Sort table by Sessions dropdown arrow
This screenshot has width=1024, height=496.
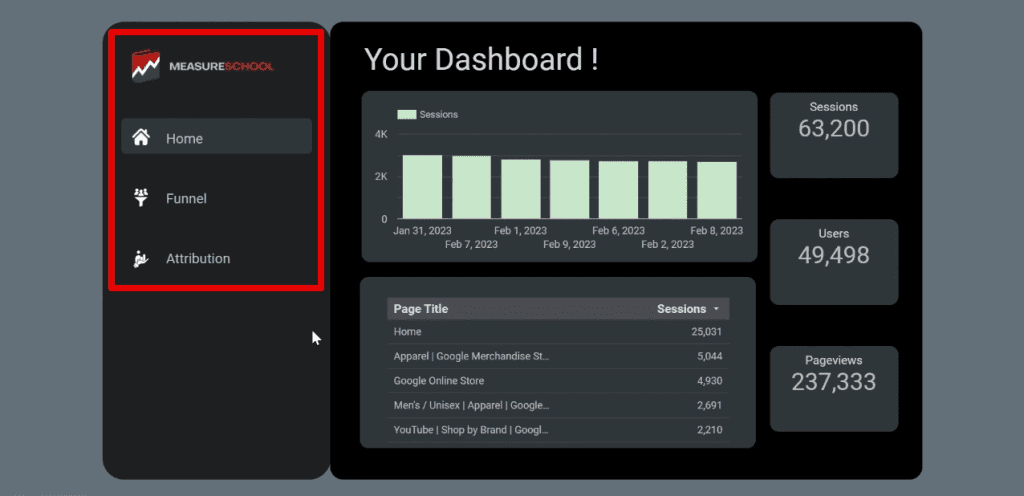716,309
